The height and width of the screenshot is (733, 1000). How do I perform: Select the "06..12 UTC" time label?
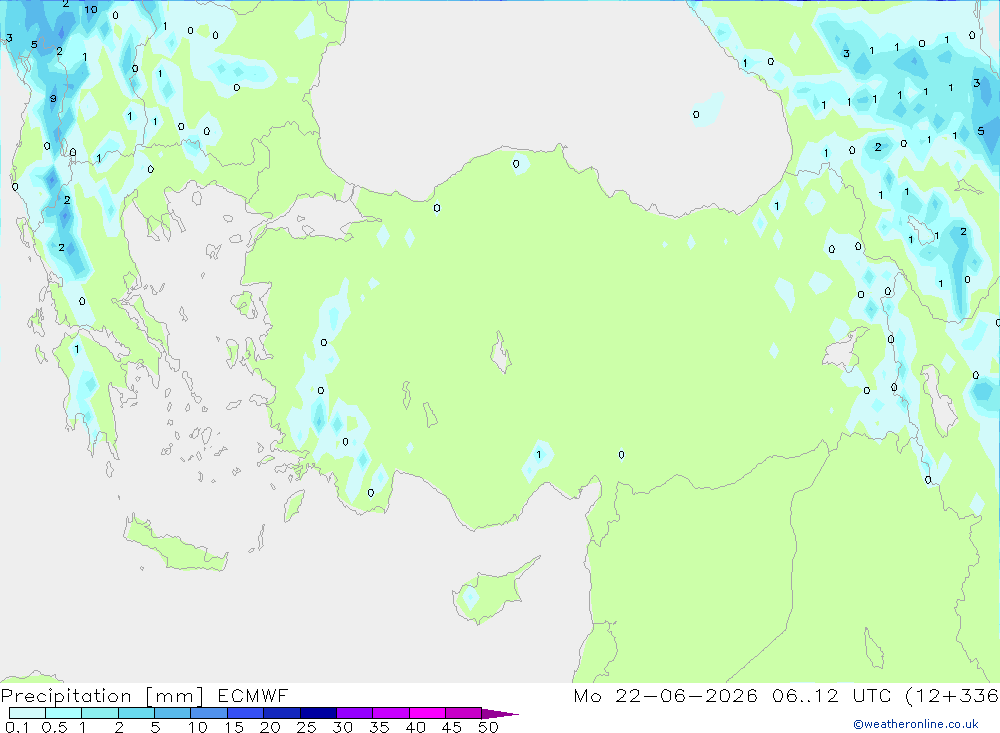click(x=831, y=695)
